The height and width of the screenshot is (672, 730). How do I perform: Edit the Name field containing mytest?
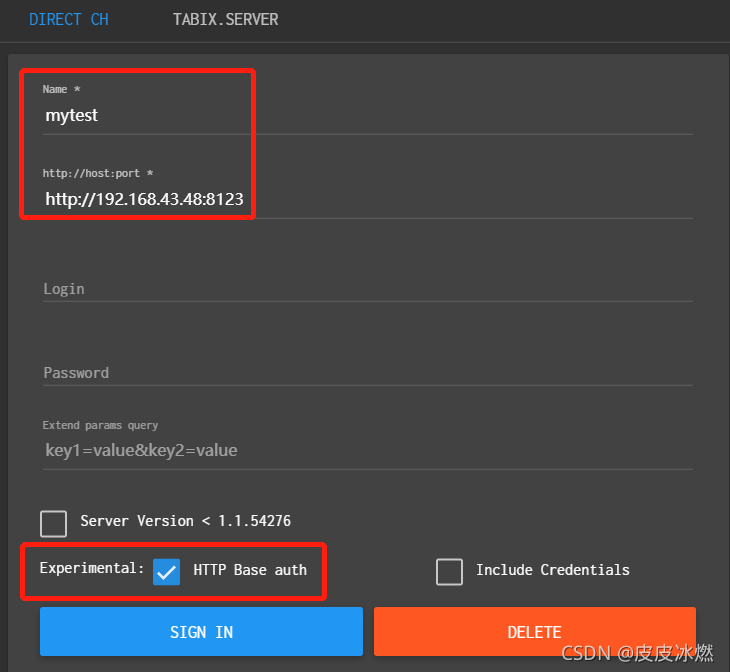(x=368, y=115)
